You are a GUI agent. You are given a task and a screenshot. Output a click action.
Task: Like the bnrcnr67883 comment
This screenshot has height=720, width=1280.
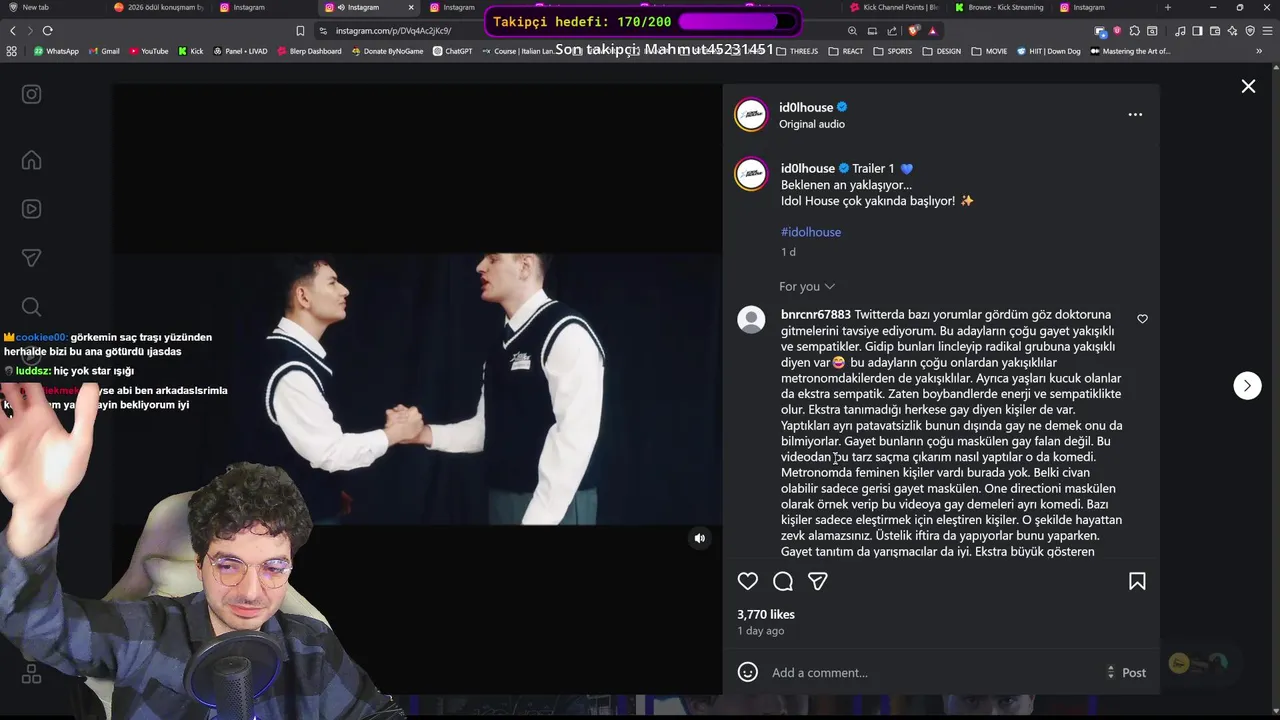point(1142,319)
